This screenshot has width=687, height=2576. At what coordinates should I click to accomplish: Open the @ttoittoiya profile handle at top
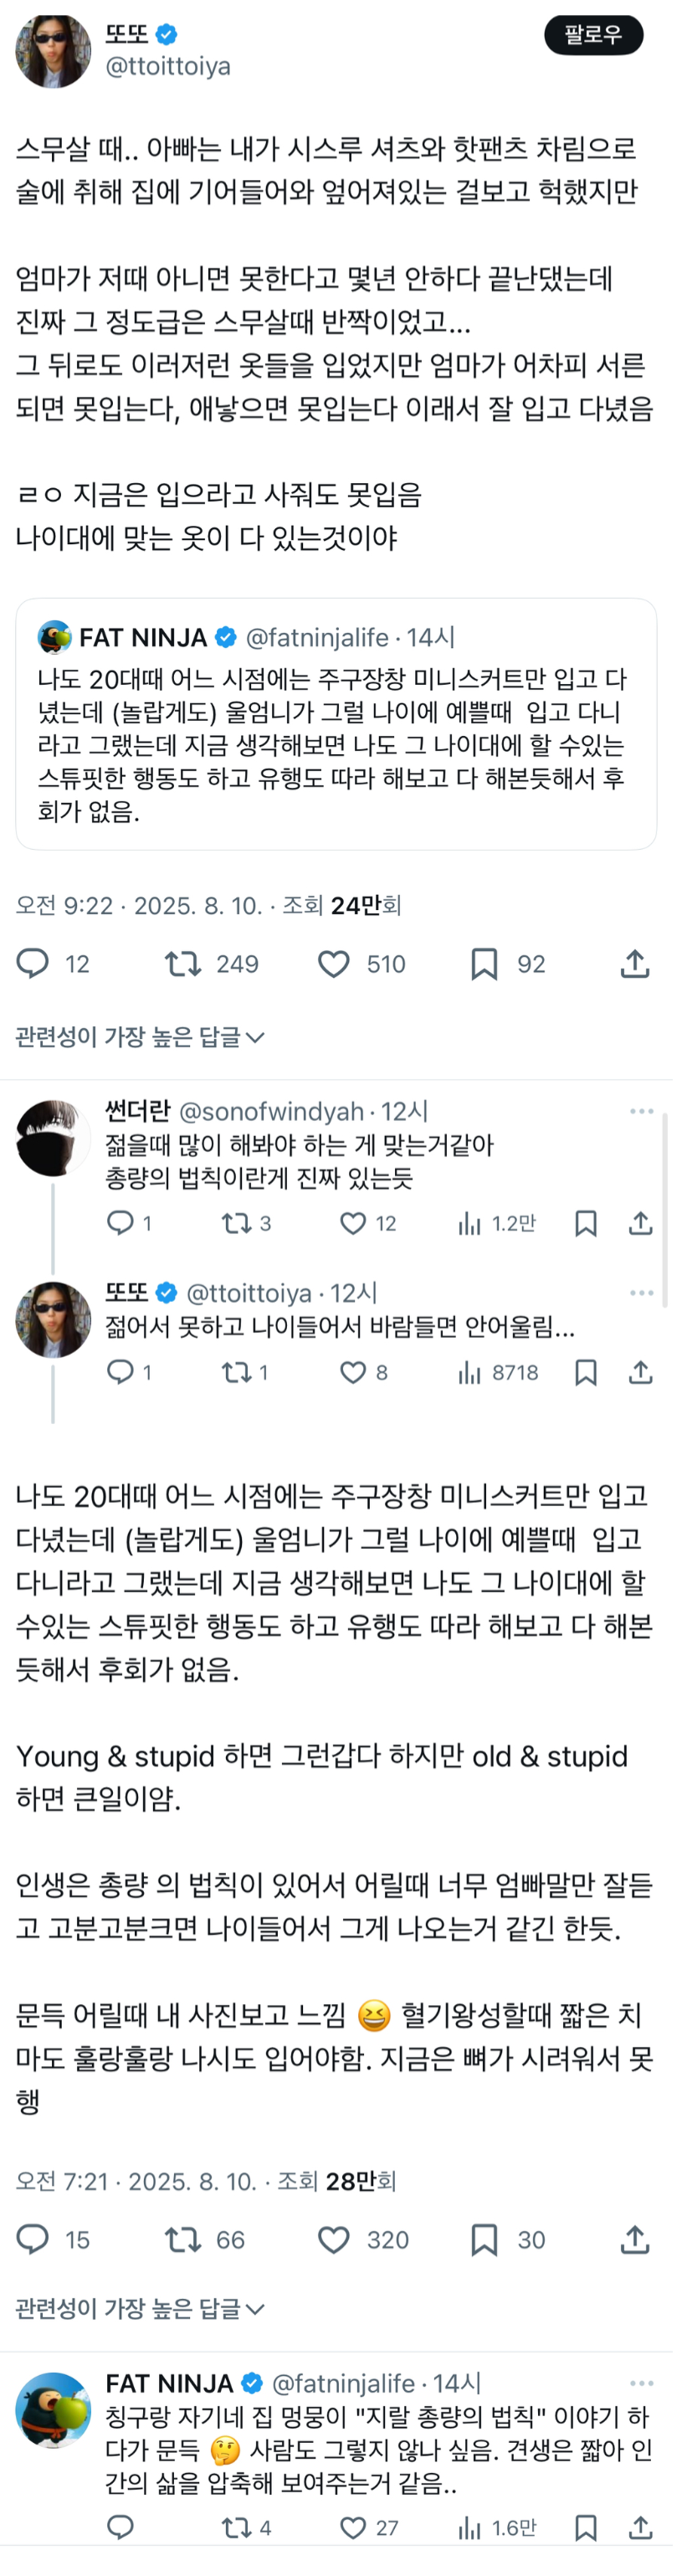click(x=168, y=66)
